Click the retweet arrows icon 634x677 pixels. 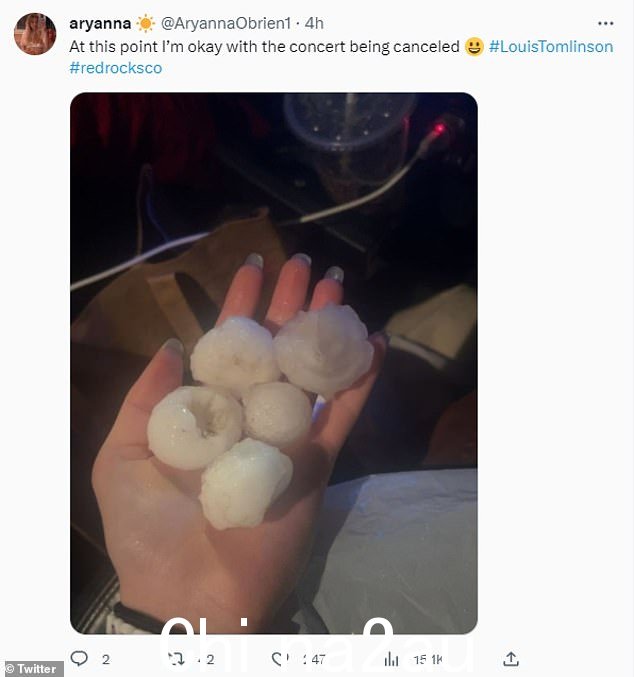[x=176, y=659]
